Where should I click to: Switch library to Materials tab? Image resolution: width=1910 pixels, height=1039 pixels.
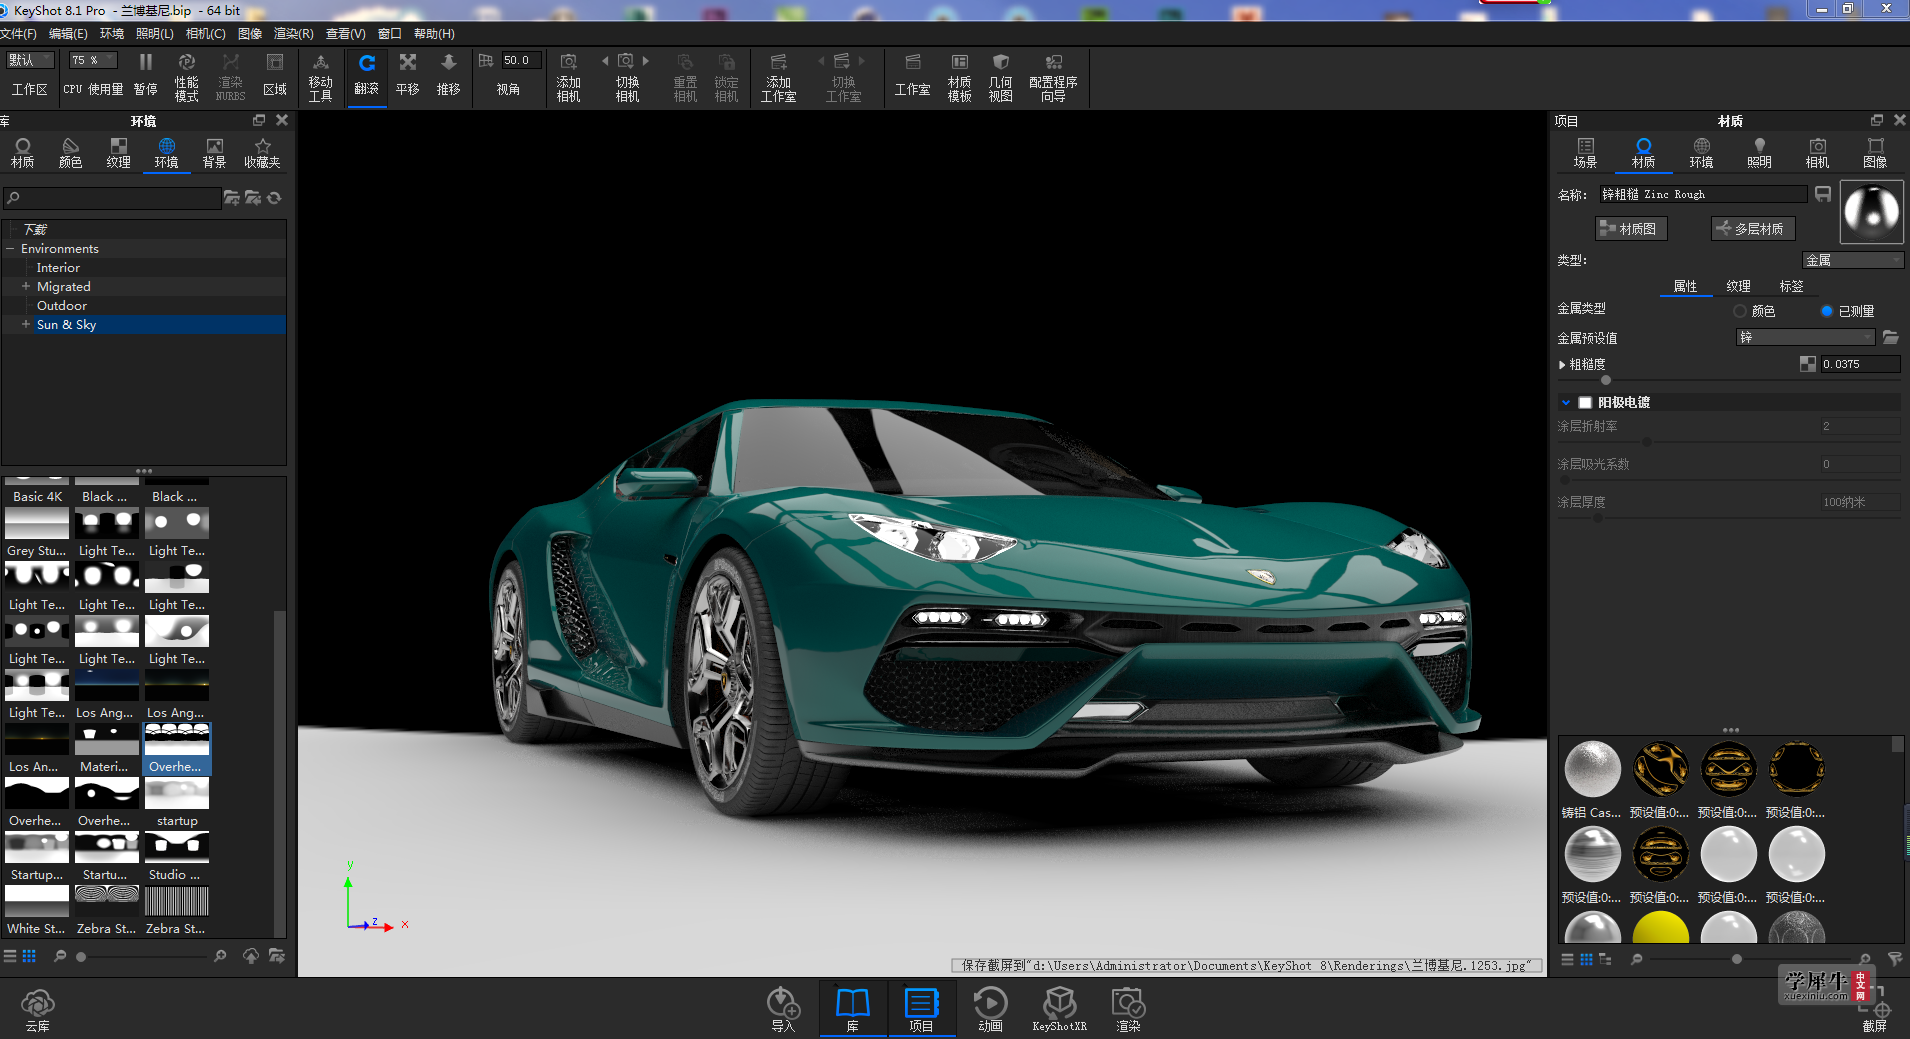pyautogui.click(x=23, y=153)
